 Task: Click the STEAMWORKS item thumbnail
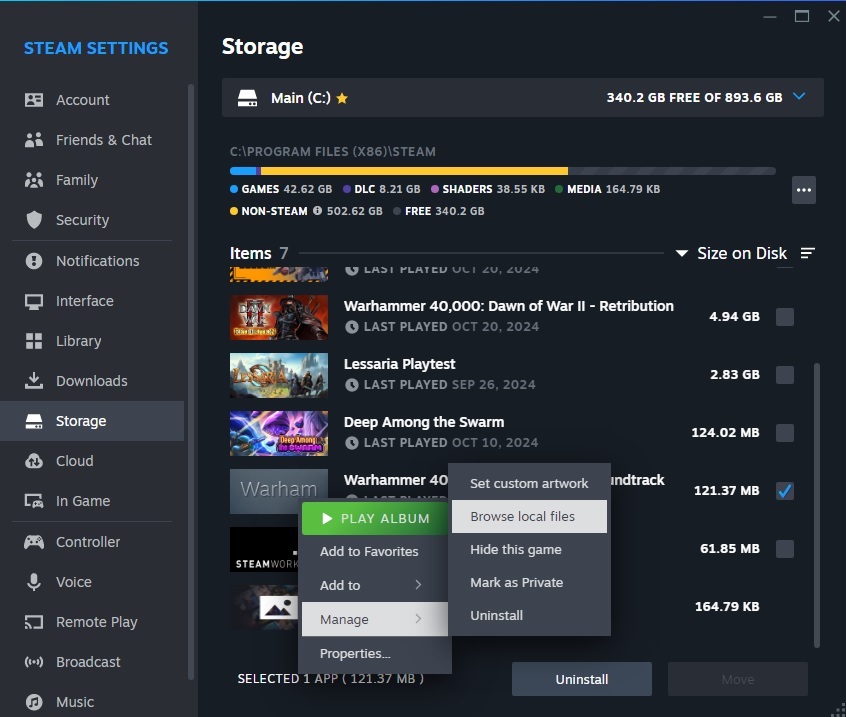264,549
